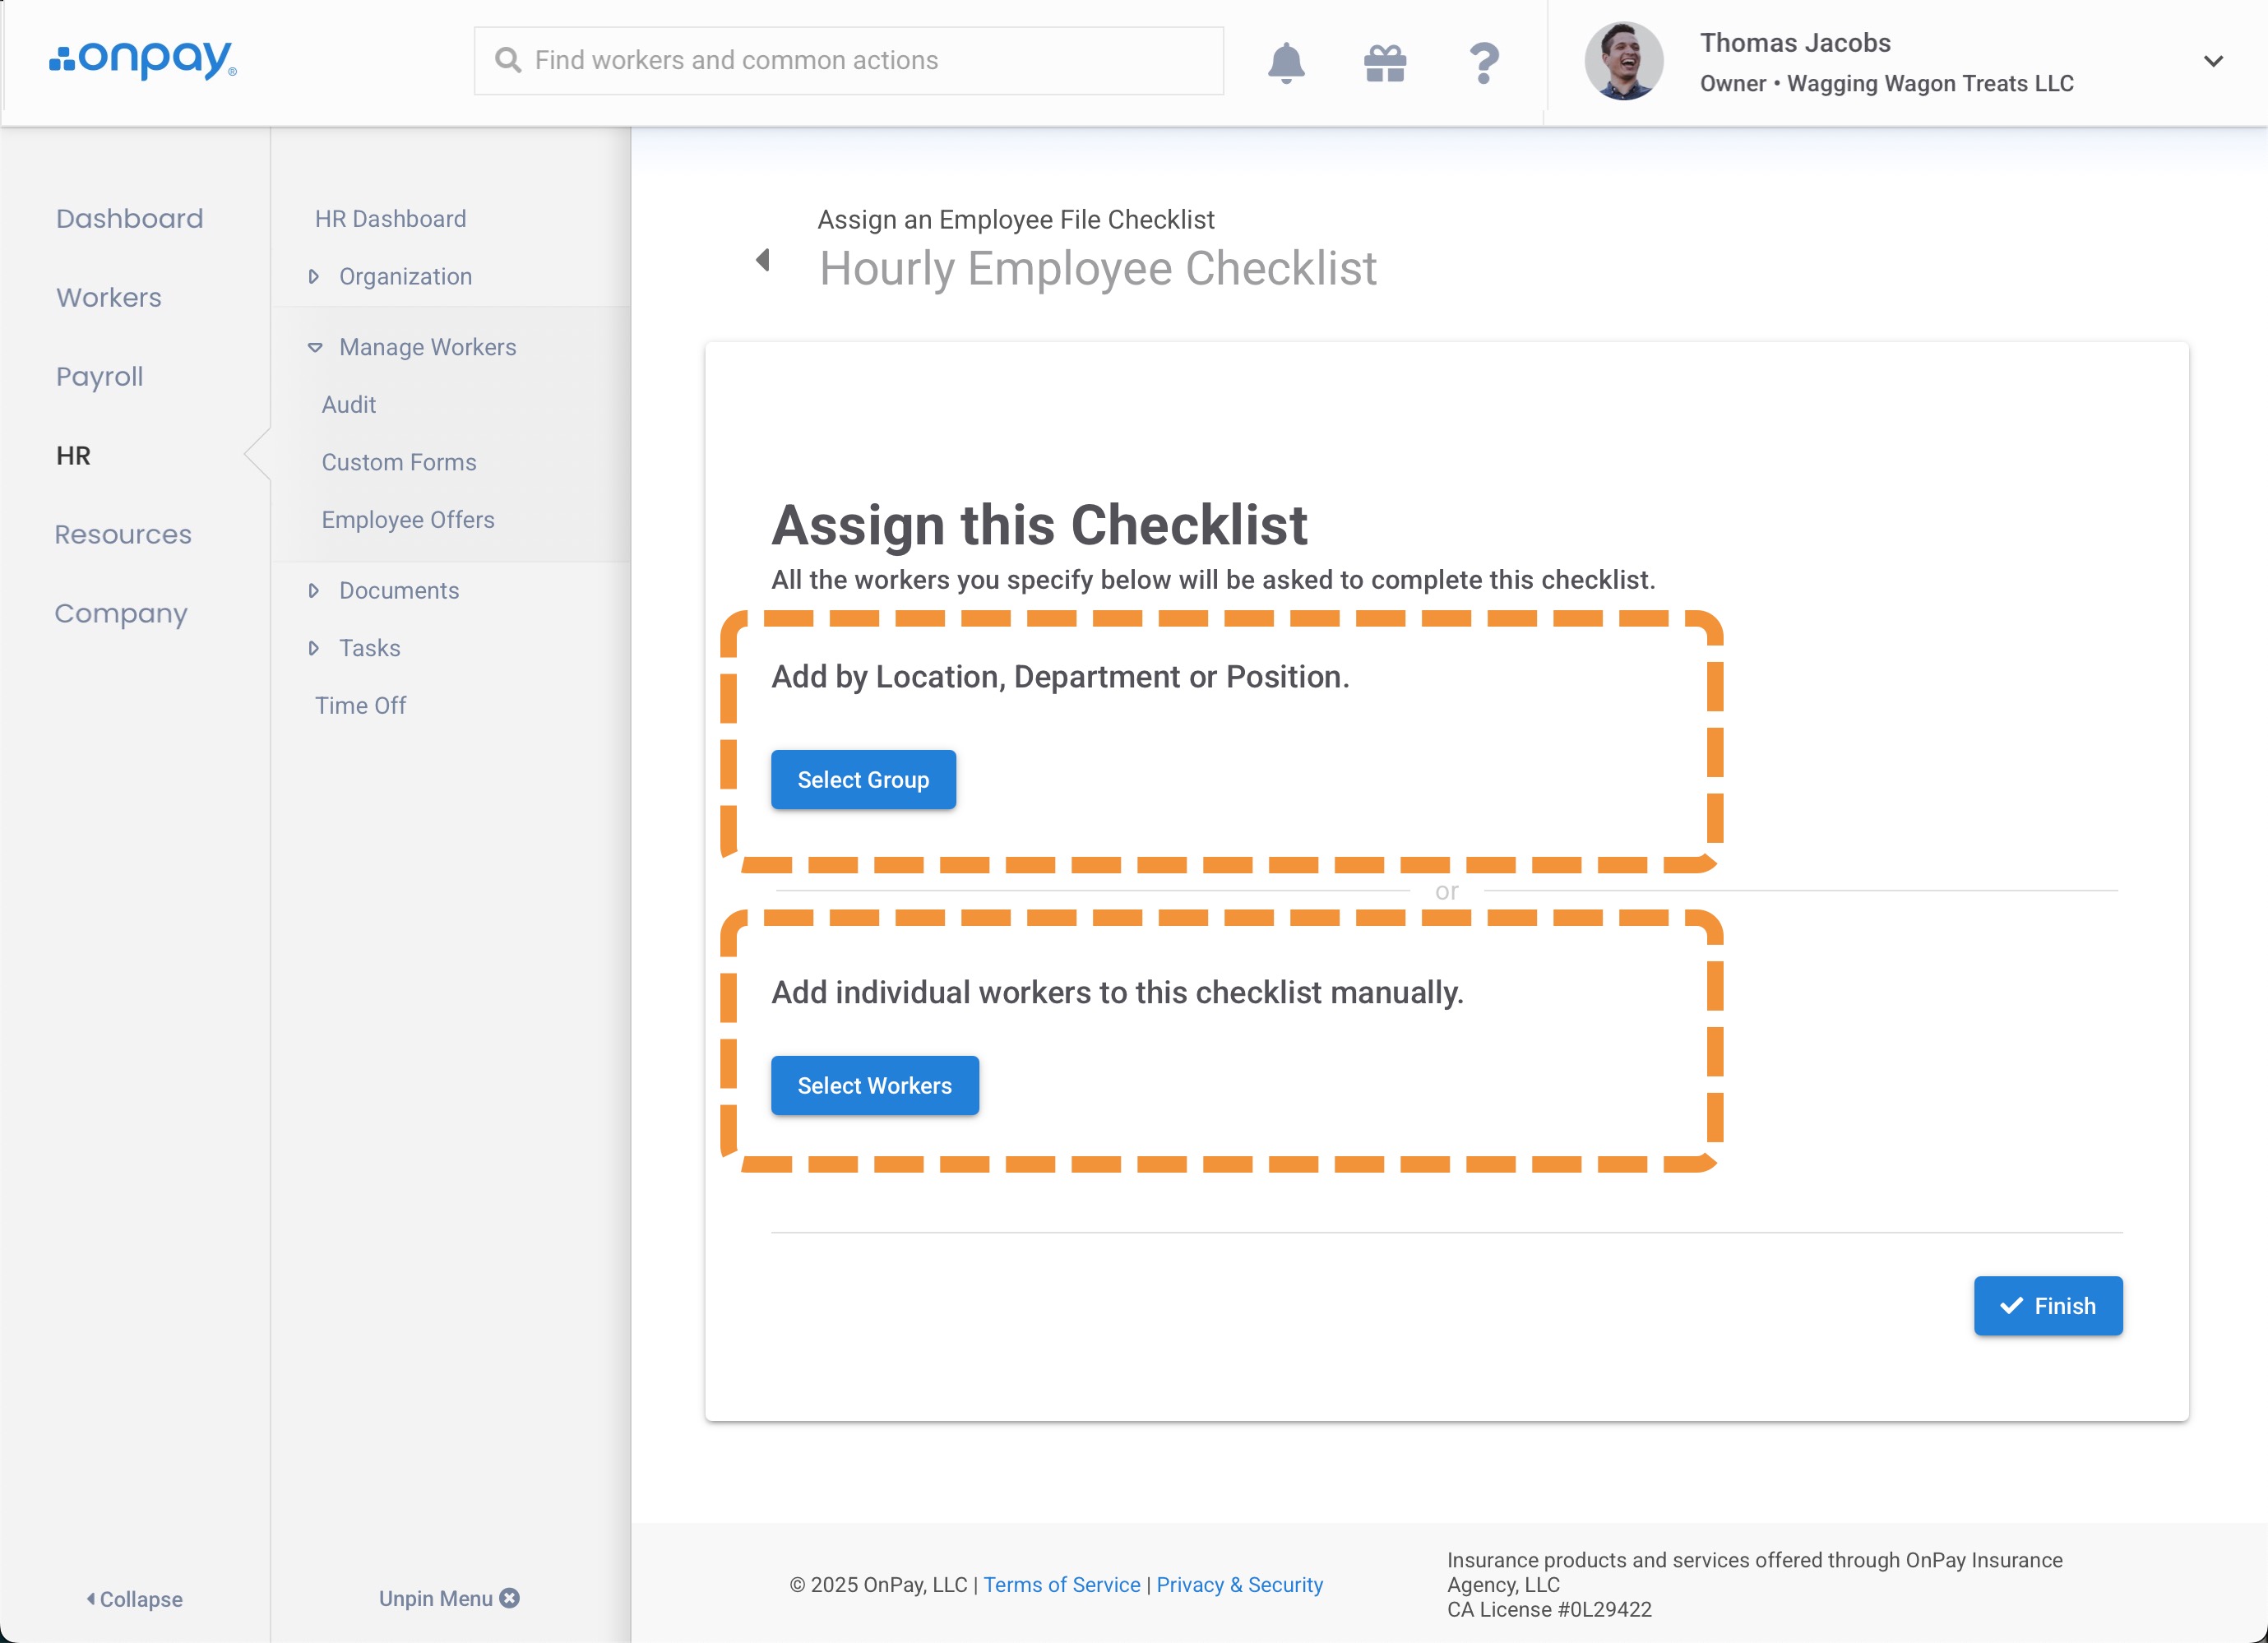
Task: Click Thomas Jacobs profile avatar
Action: 1623,61
